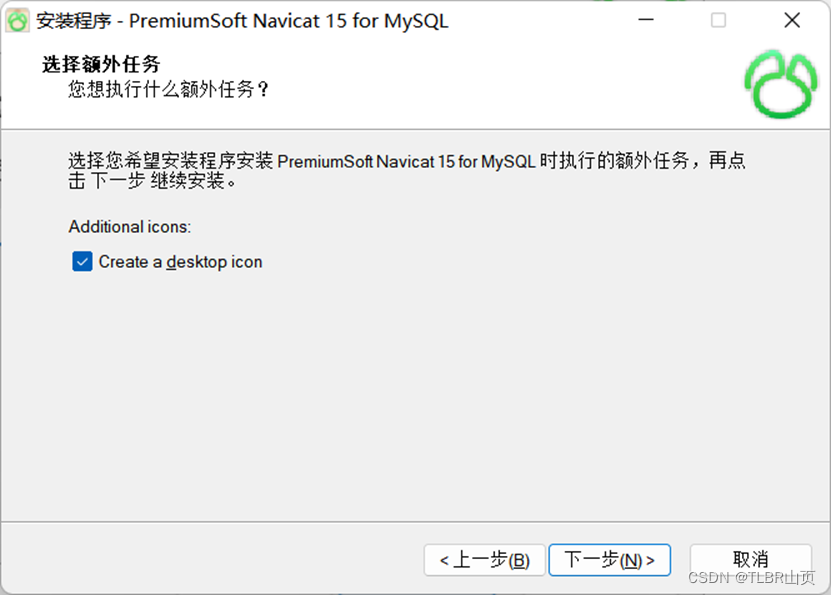The image size is (831, 595).
Task: Click the 'Create a desktop icon' label text
Action: coord(180,262)
